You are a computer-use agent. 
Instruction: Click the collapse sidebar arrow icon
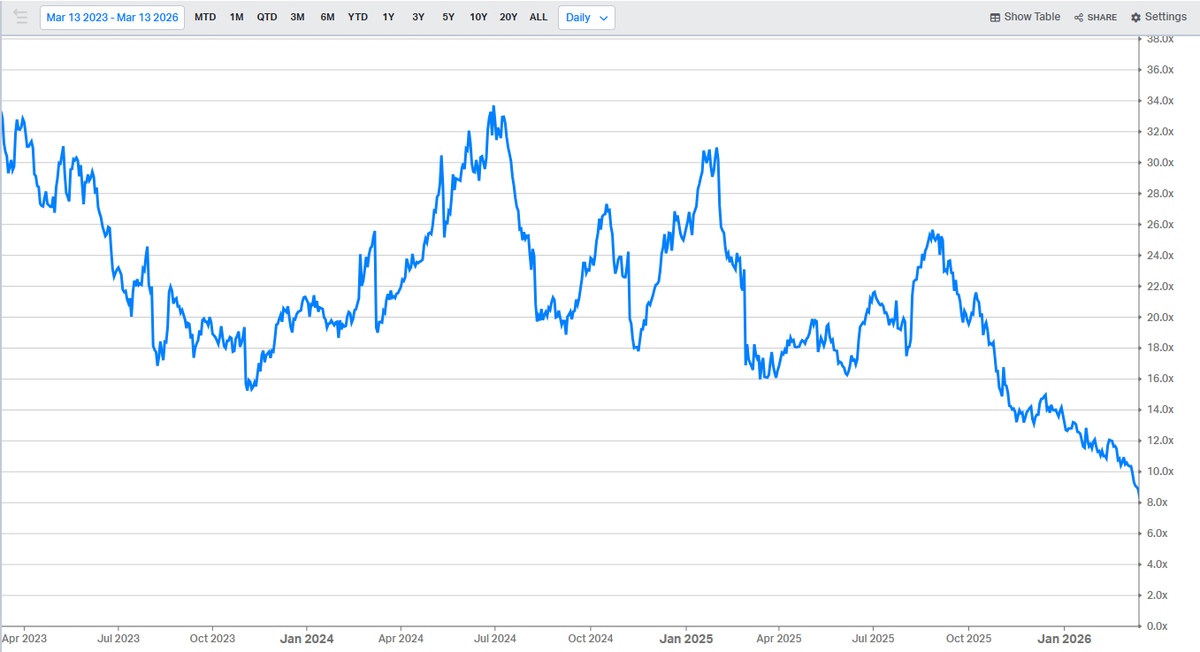coord(21,17)
